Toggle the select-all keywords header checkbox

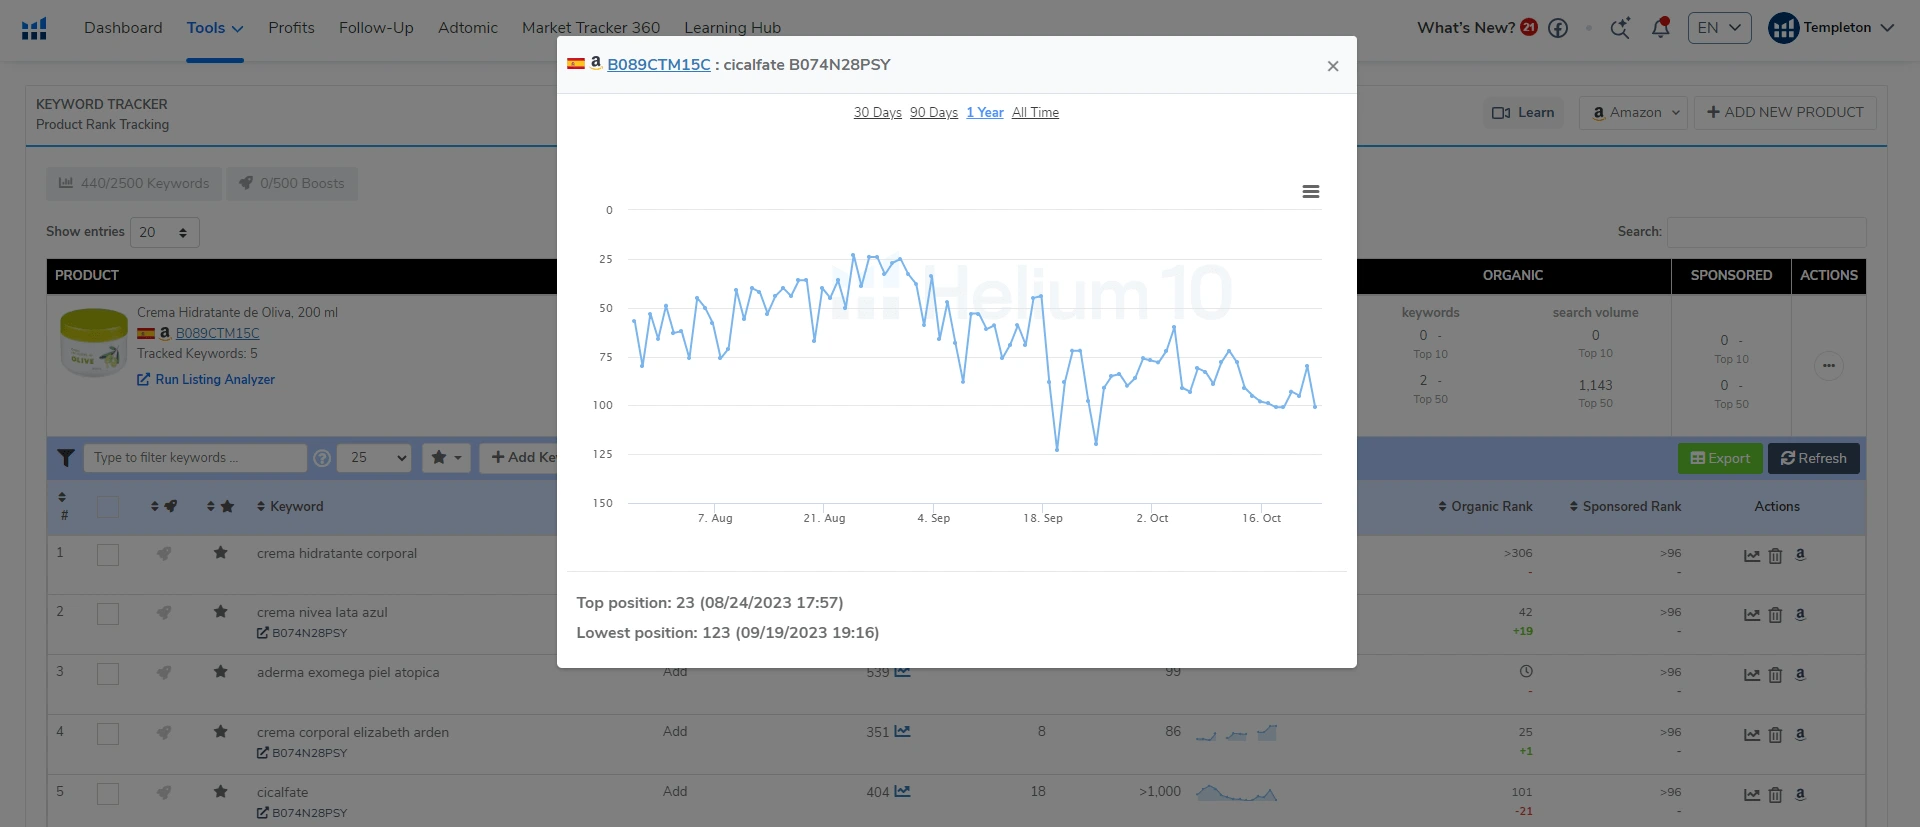(x=108, y=507)
